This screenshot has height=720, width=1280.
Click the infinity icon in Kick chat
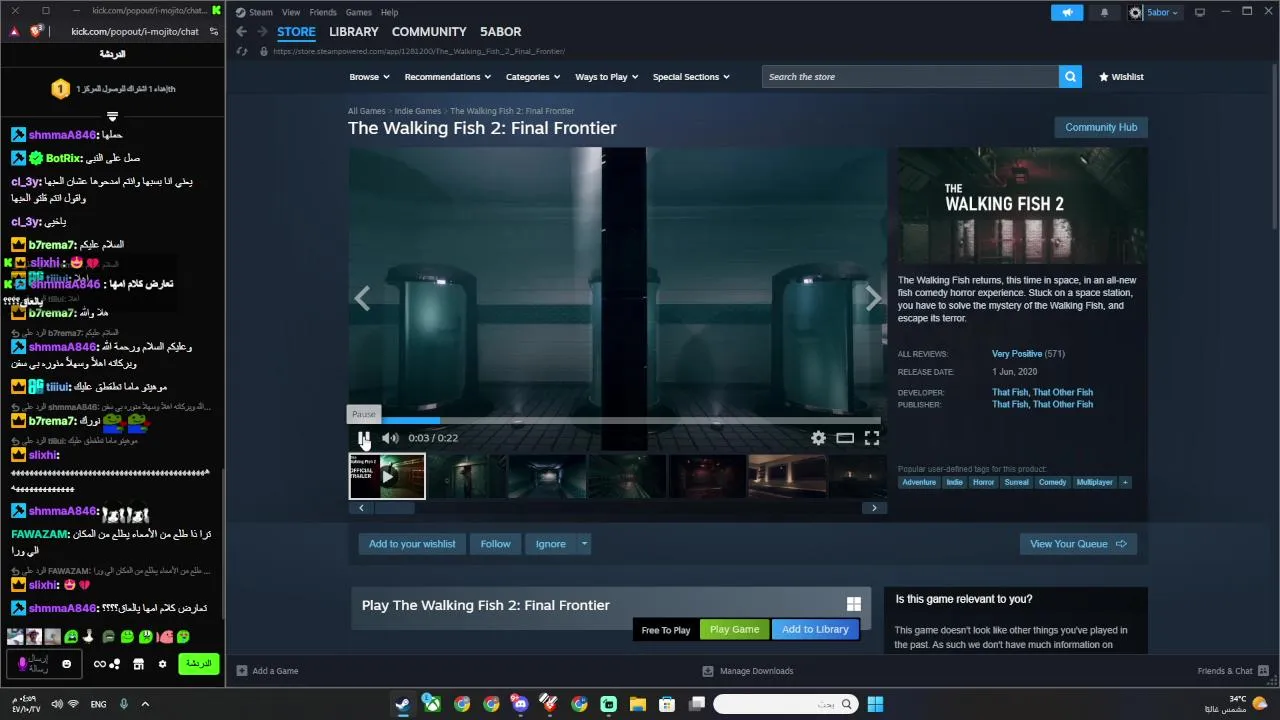coord(99,664)
